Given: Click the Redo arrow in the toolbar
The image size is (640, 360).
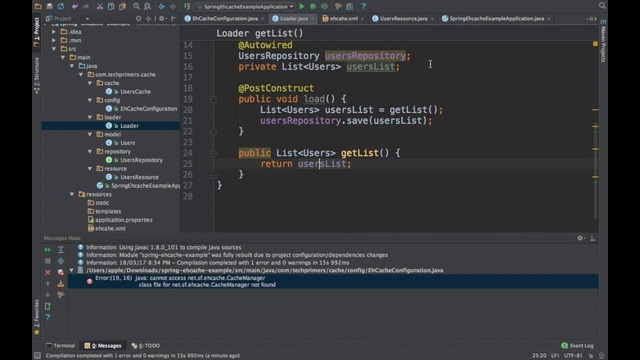Looking at the screenshot, I should 86,6.
